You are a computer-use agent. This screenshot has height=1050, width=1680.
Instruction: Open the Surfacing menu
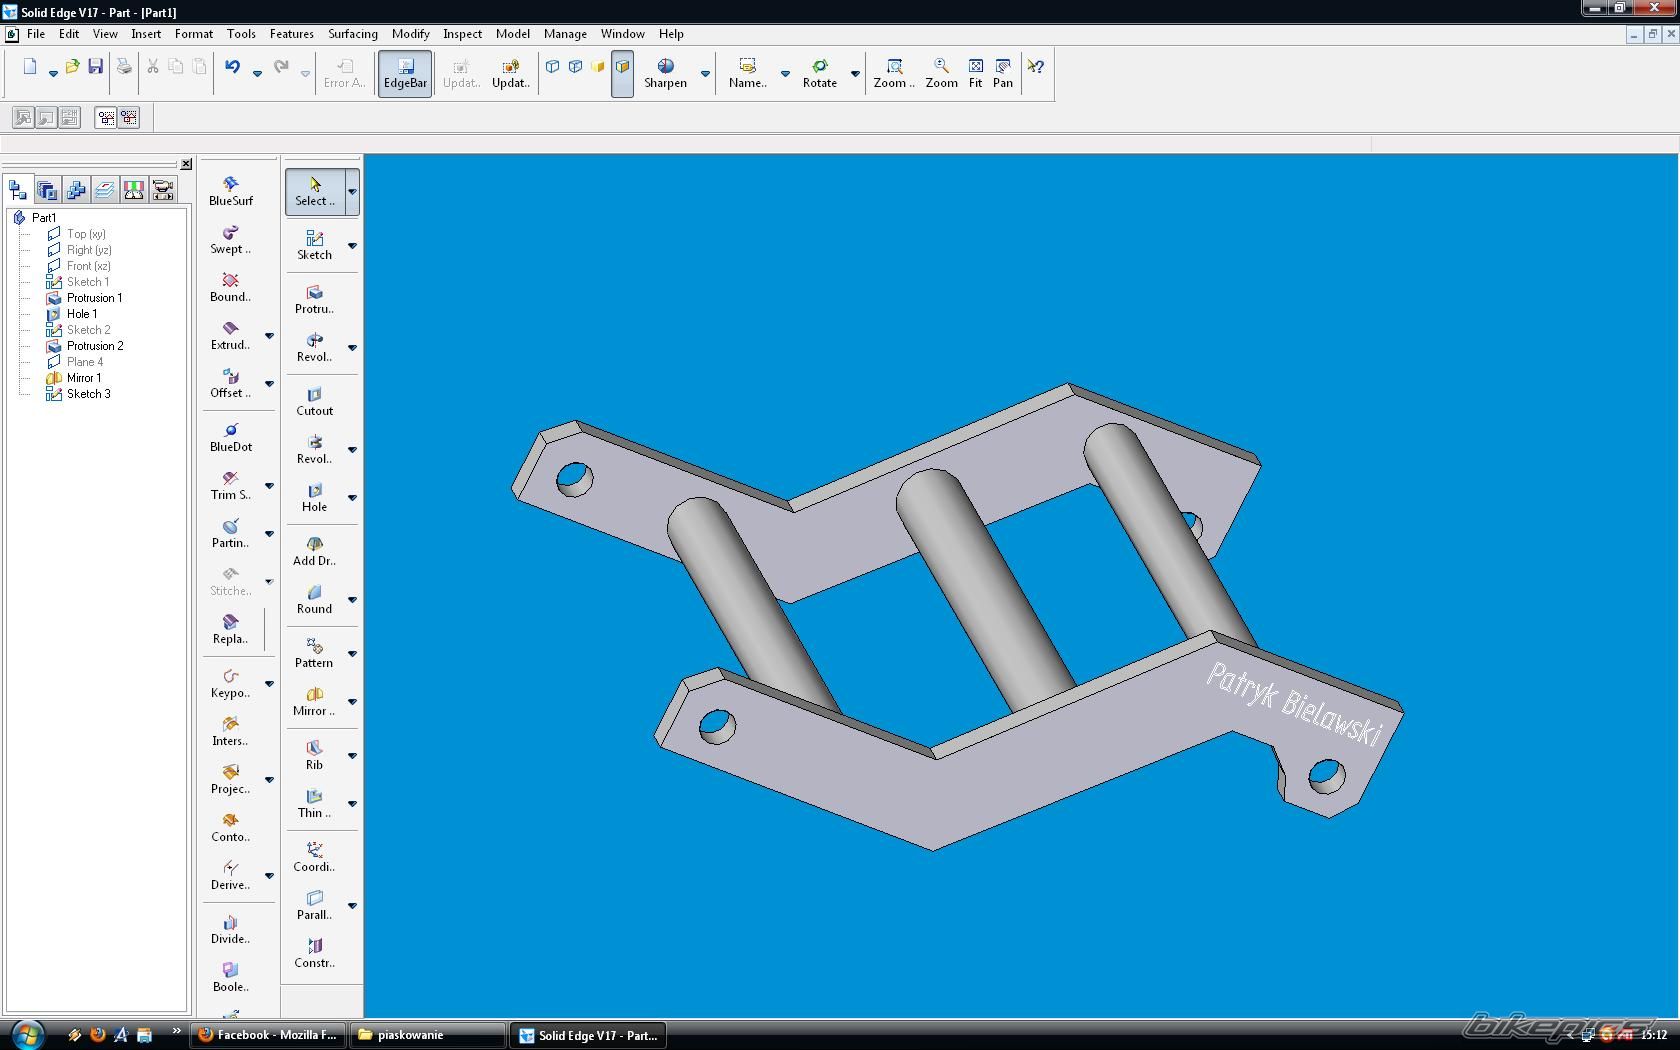352,34
